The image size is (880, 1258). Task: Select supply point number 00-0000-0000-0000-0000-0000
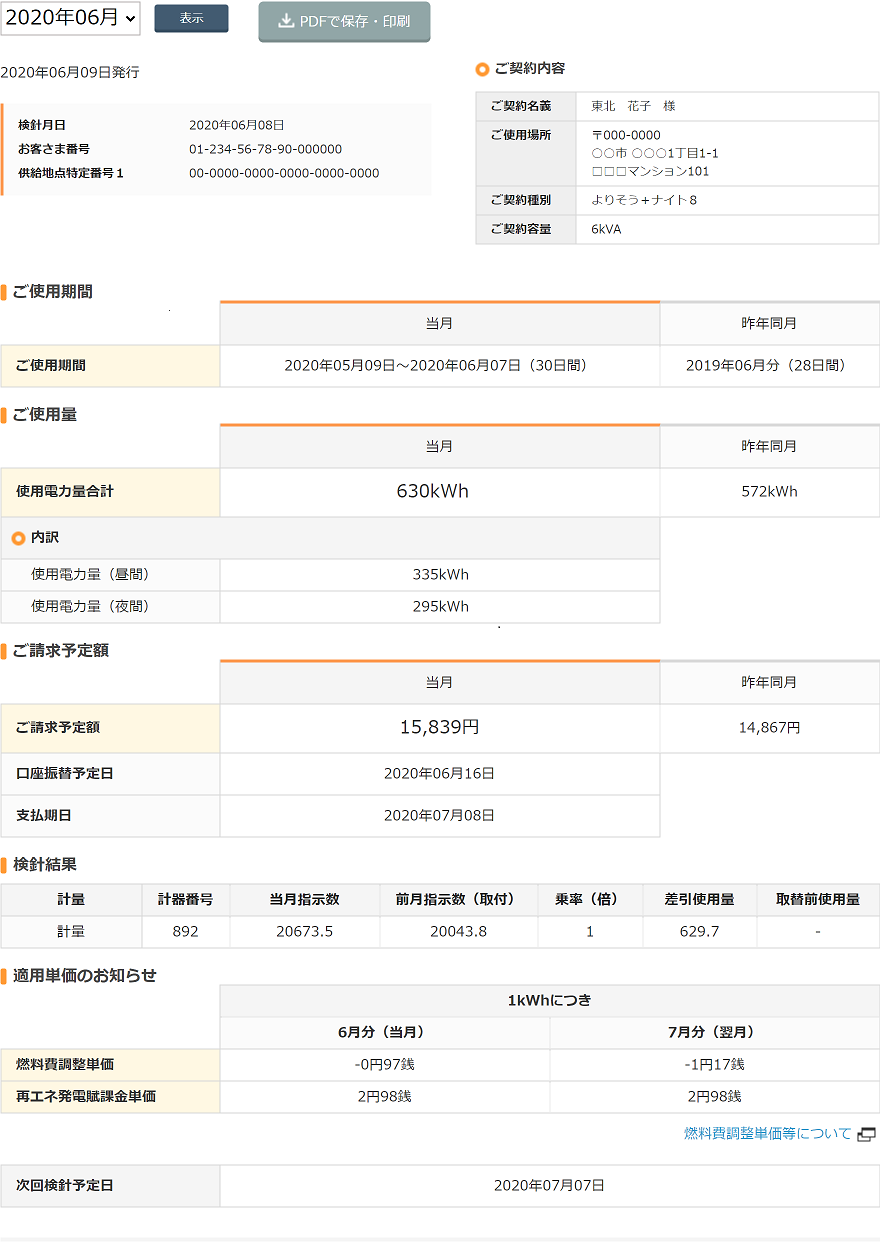(x=284, y=173)
